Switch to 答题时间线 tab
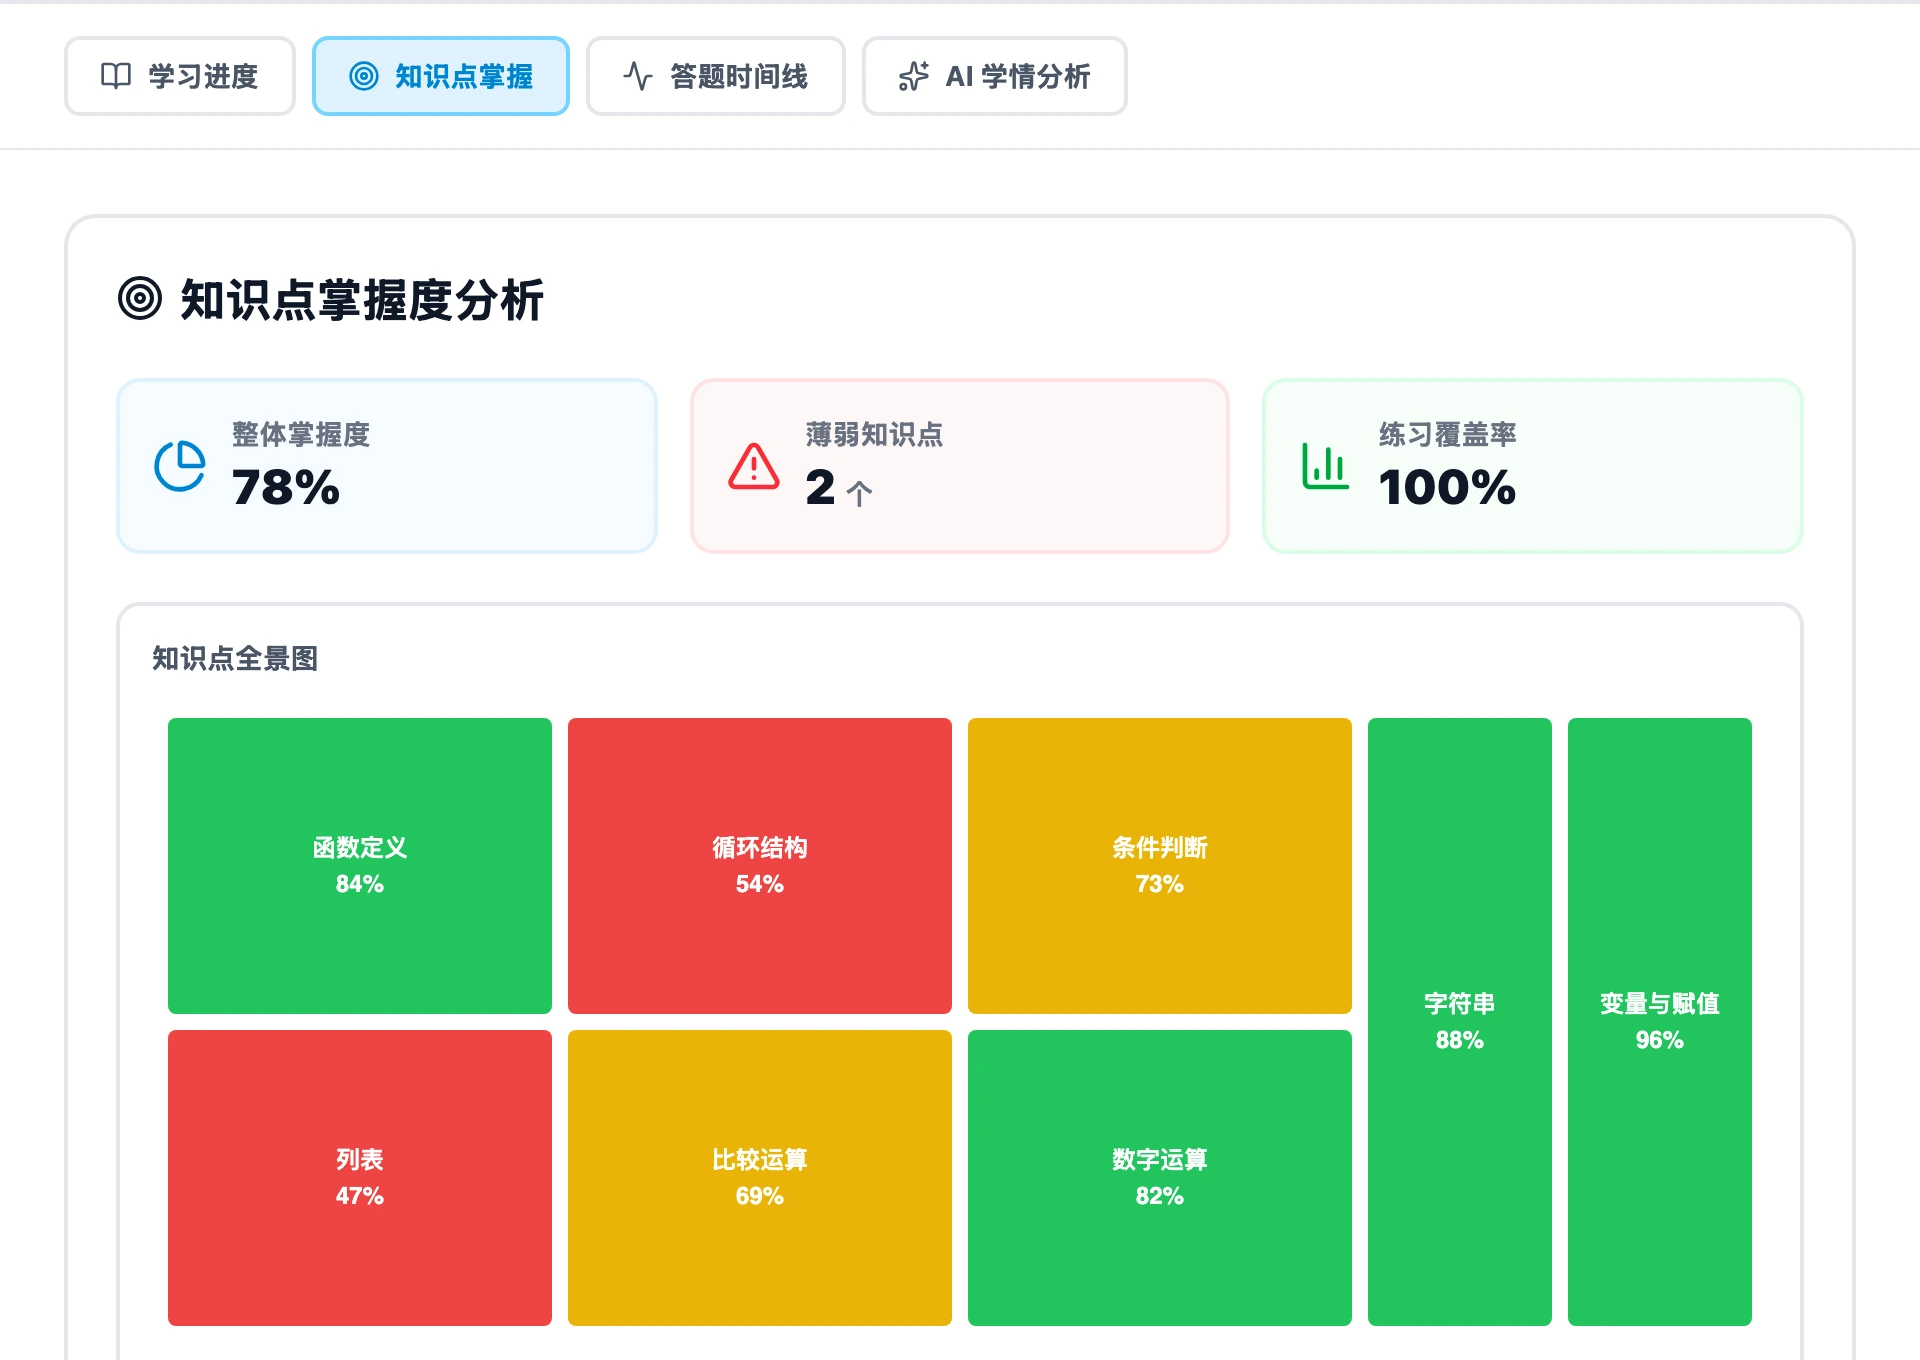The width and height of the screenshot is (1920, 1360). (716, 76)
